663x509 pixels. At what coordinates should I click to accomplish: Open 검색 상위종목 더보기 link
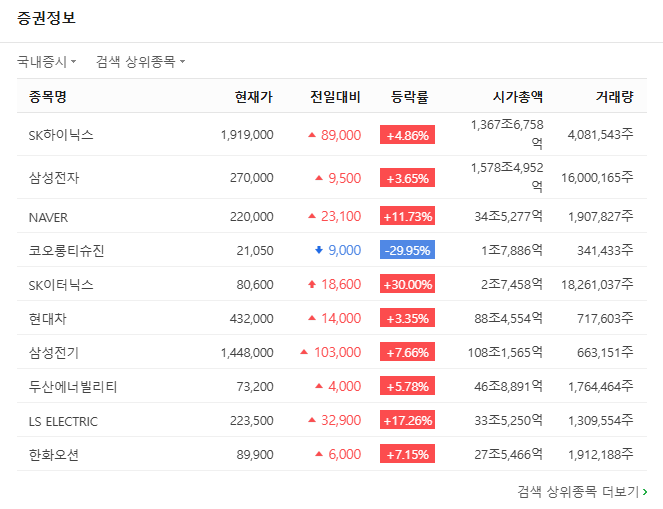(x=582, y=491)
